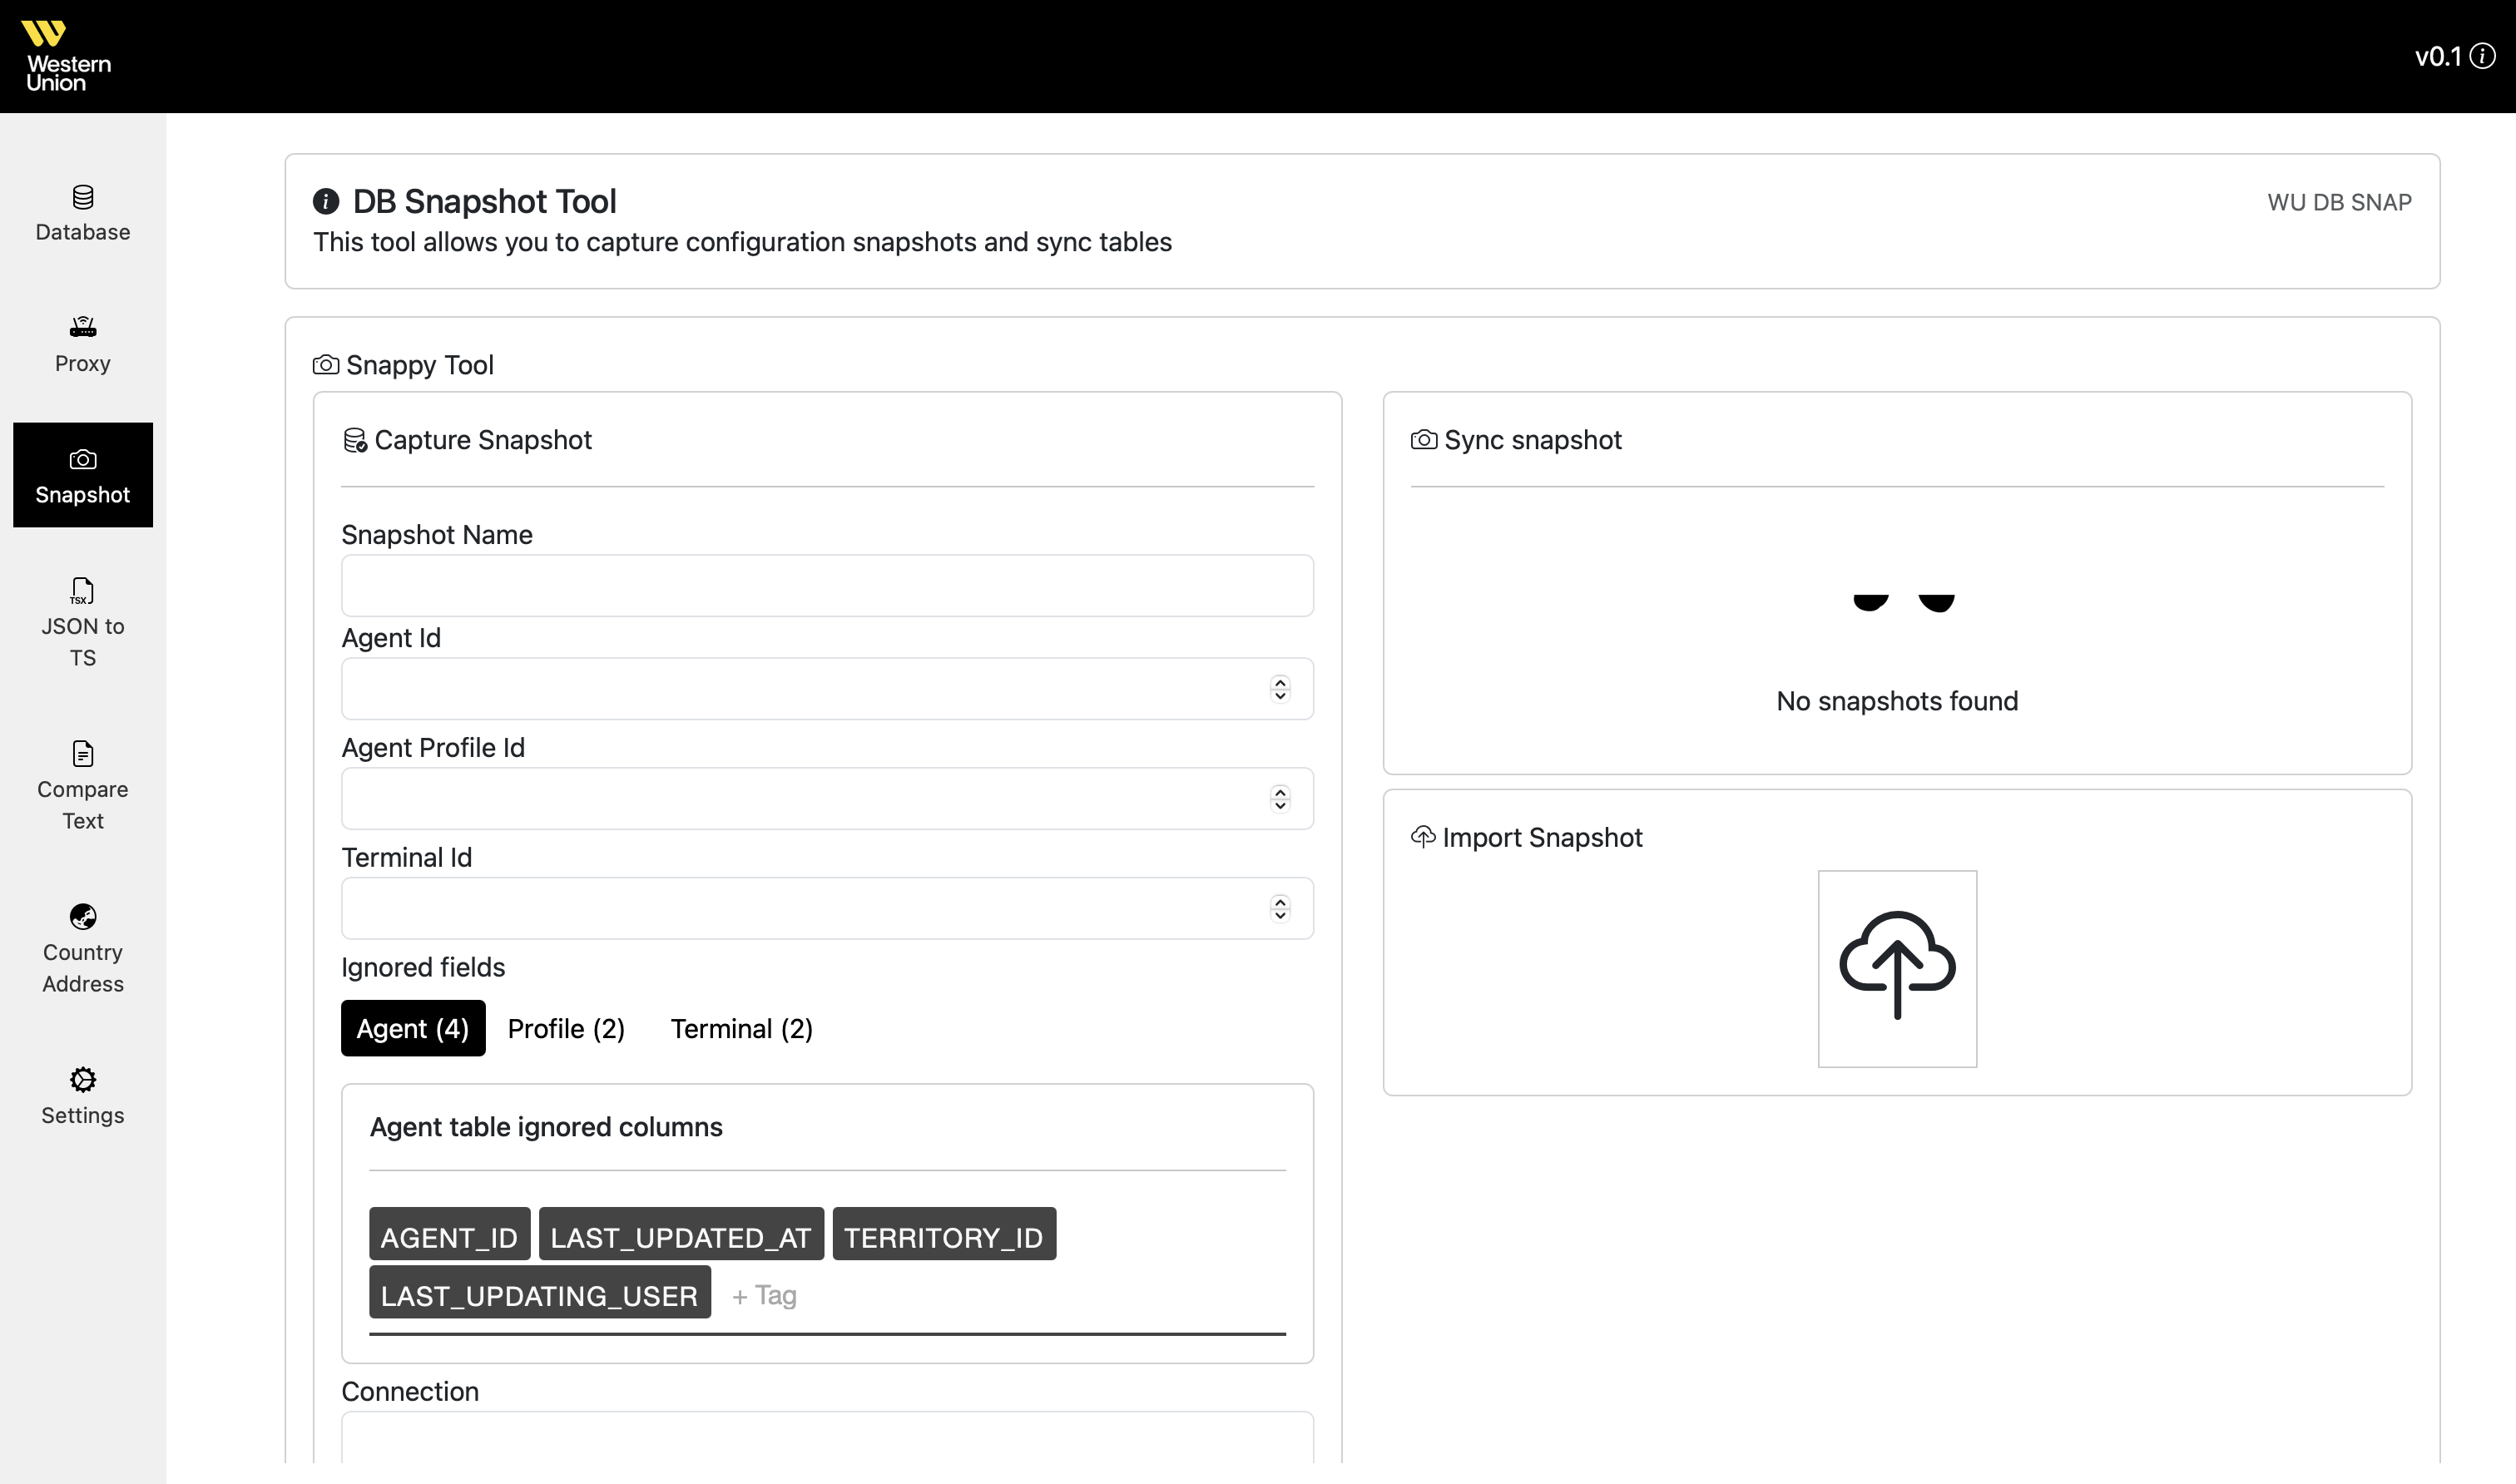Image resolution: width=2516 pixels, height=1484 pixels.
Task: Click the Sync snapshot camera icon
Action: point(1424,440)
